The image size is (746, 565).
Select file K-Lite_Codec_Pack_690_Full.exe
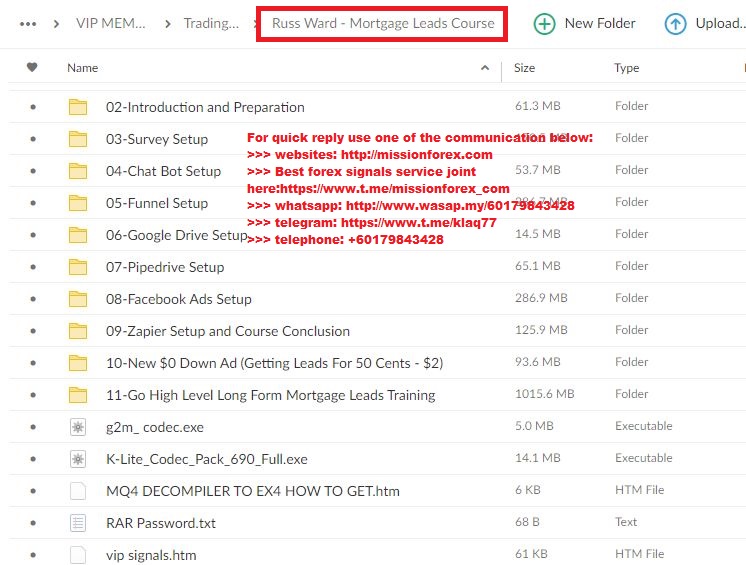(206, 459)
